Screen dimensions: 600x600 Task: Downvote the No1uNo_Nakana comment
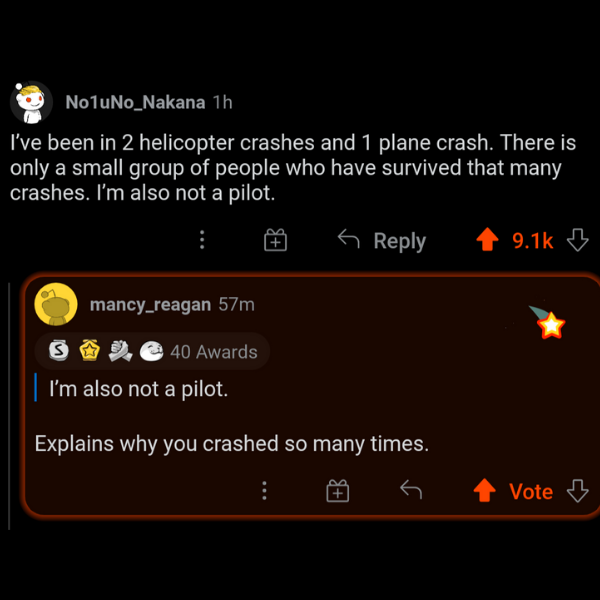(x=577, y=240)
